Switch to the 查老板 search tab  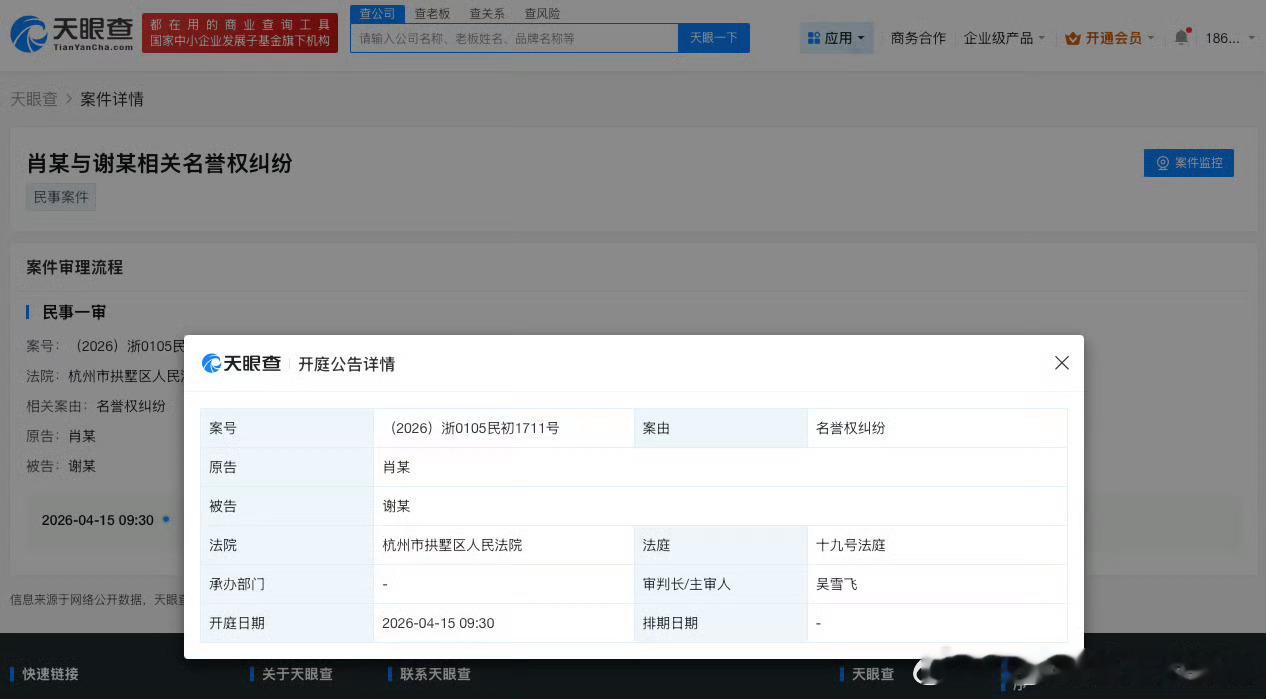tap(432, 13)
